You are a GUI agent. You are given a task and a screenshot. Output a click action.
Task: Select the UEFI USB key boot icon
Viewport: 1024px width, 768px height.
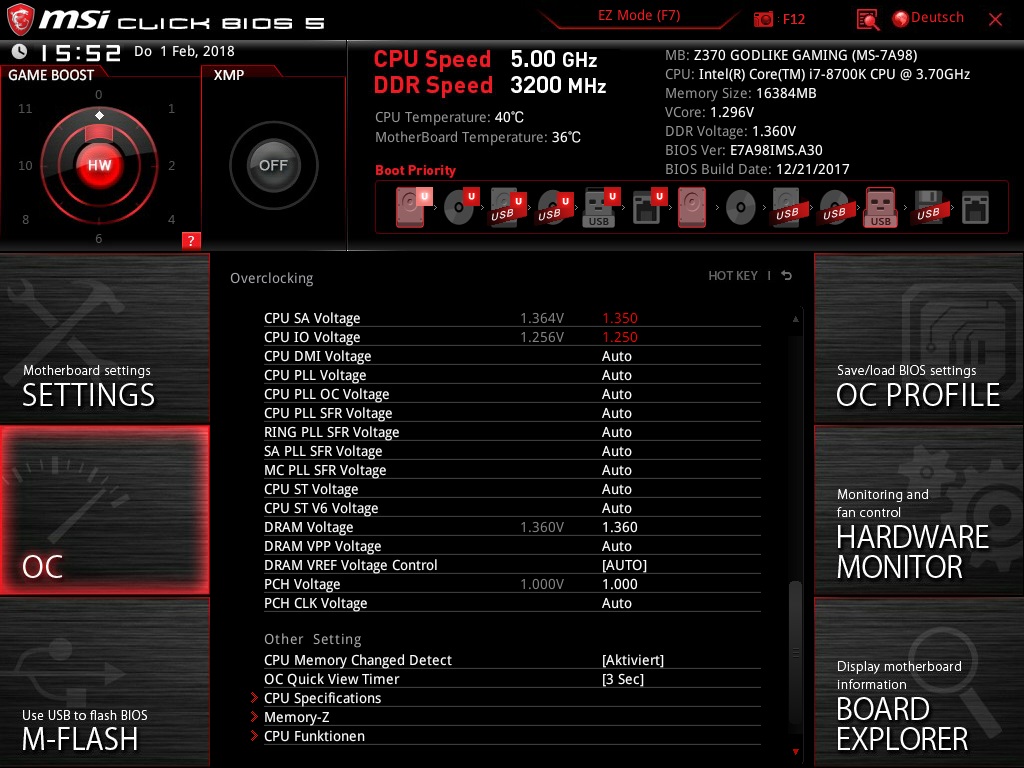coord(601,207)
